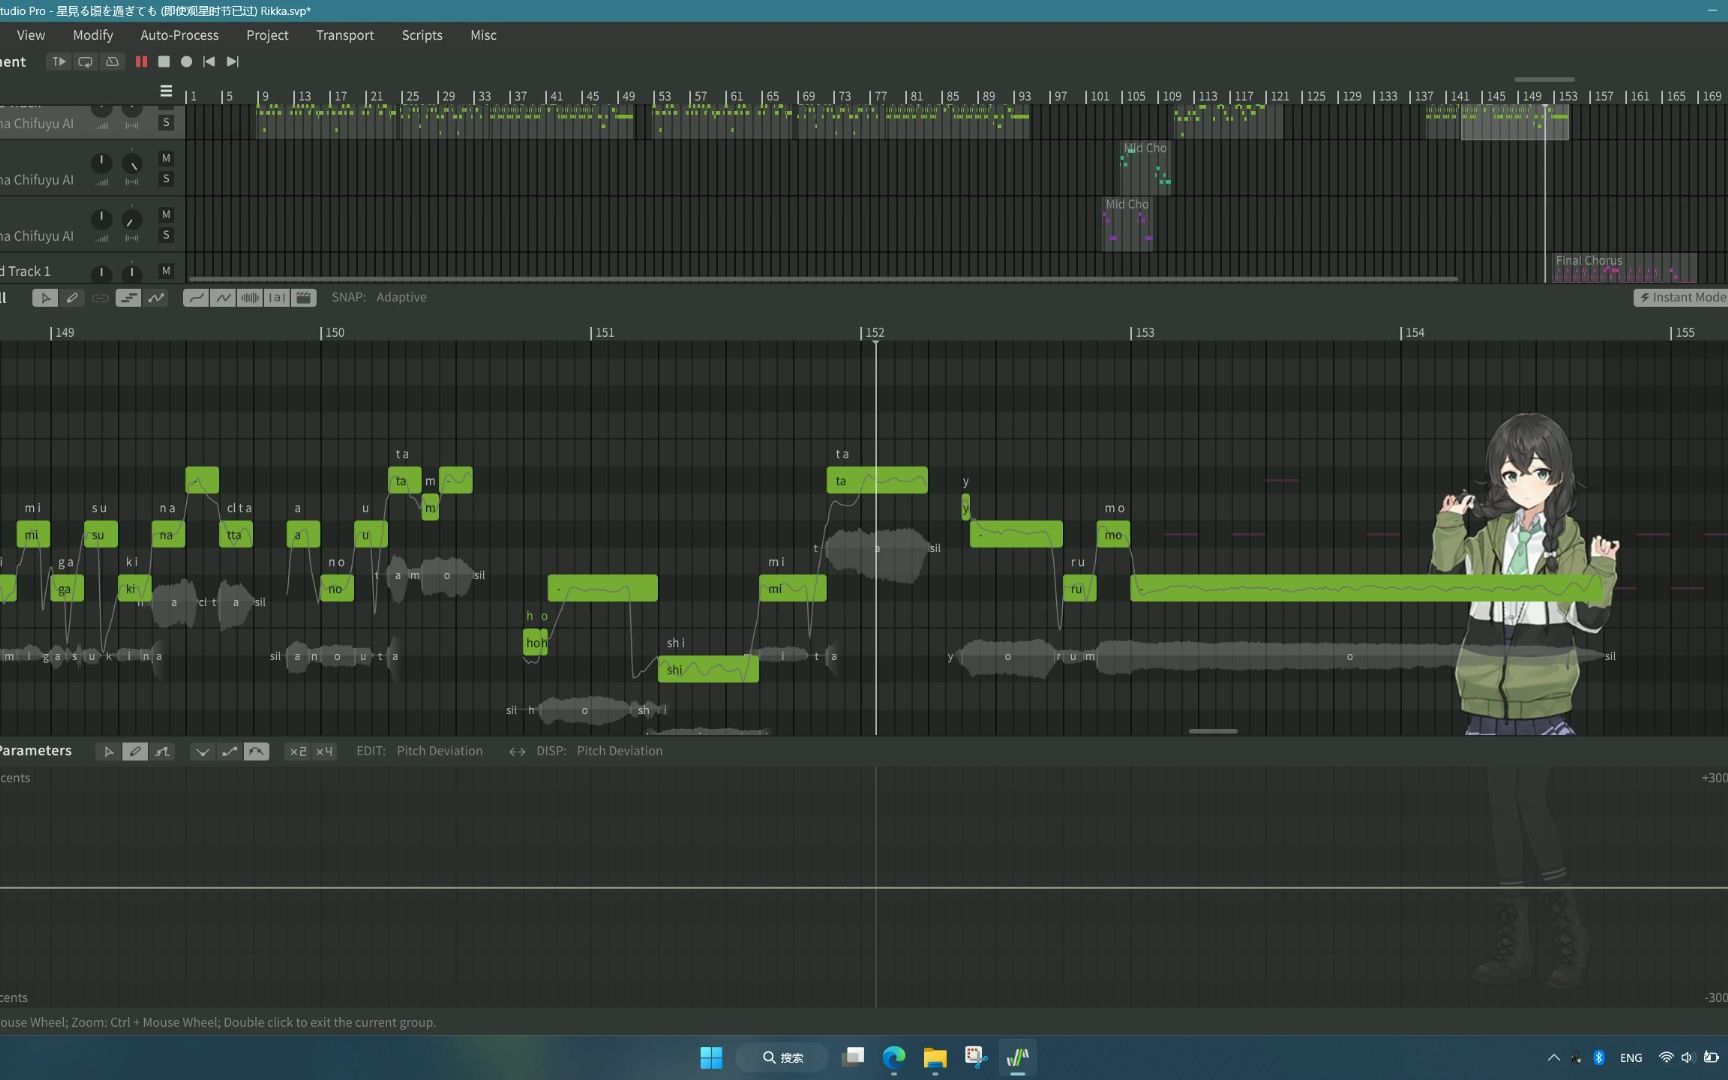
Task: Click measure 153 on the piano roll ruler
Action: tap(1144, 332)
